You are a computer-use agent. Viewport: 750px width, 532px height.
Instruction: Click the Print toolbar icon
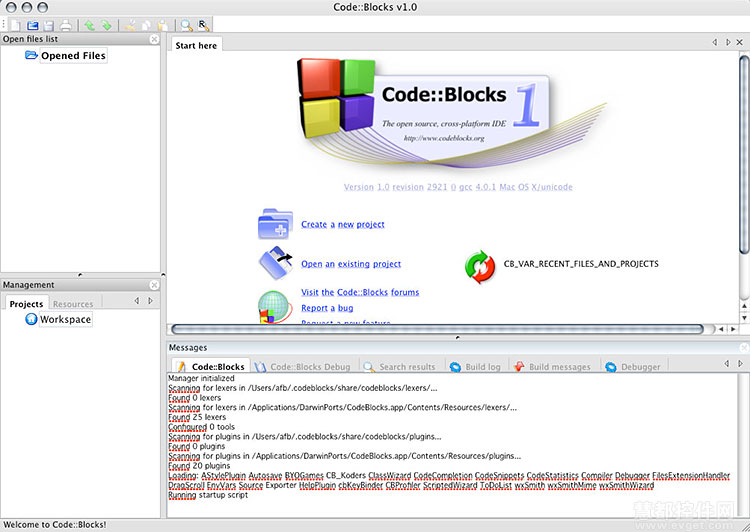click(66, 25)
